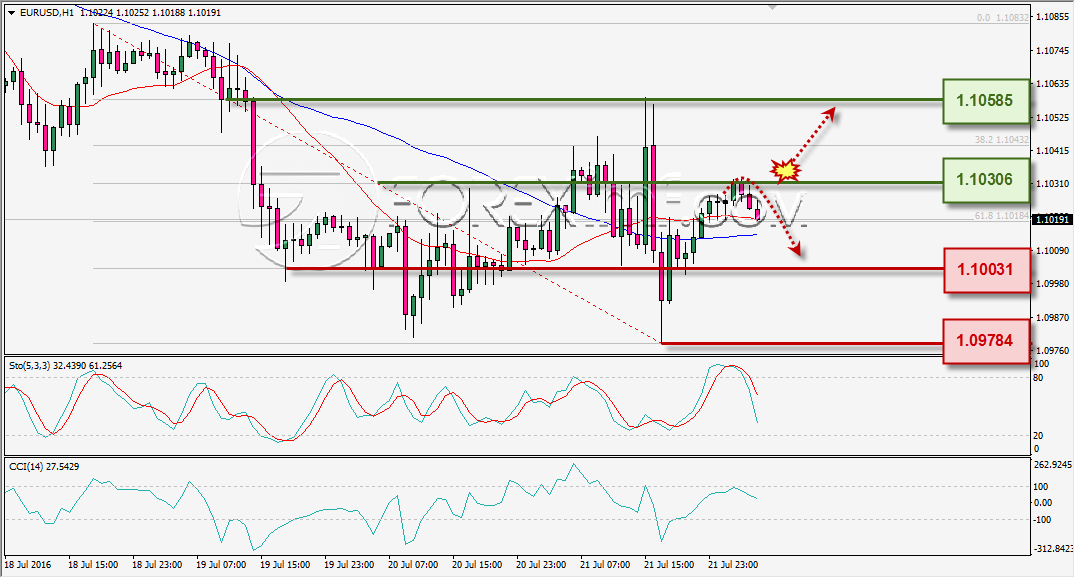Select the EURUSD,H1 symbol label
The width and height of the screenshot is (1075, 578).
pyautogui.click(x=47, y=12)
